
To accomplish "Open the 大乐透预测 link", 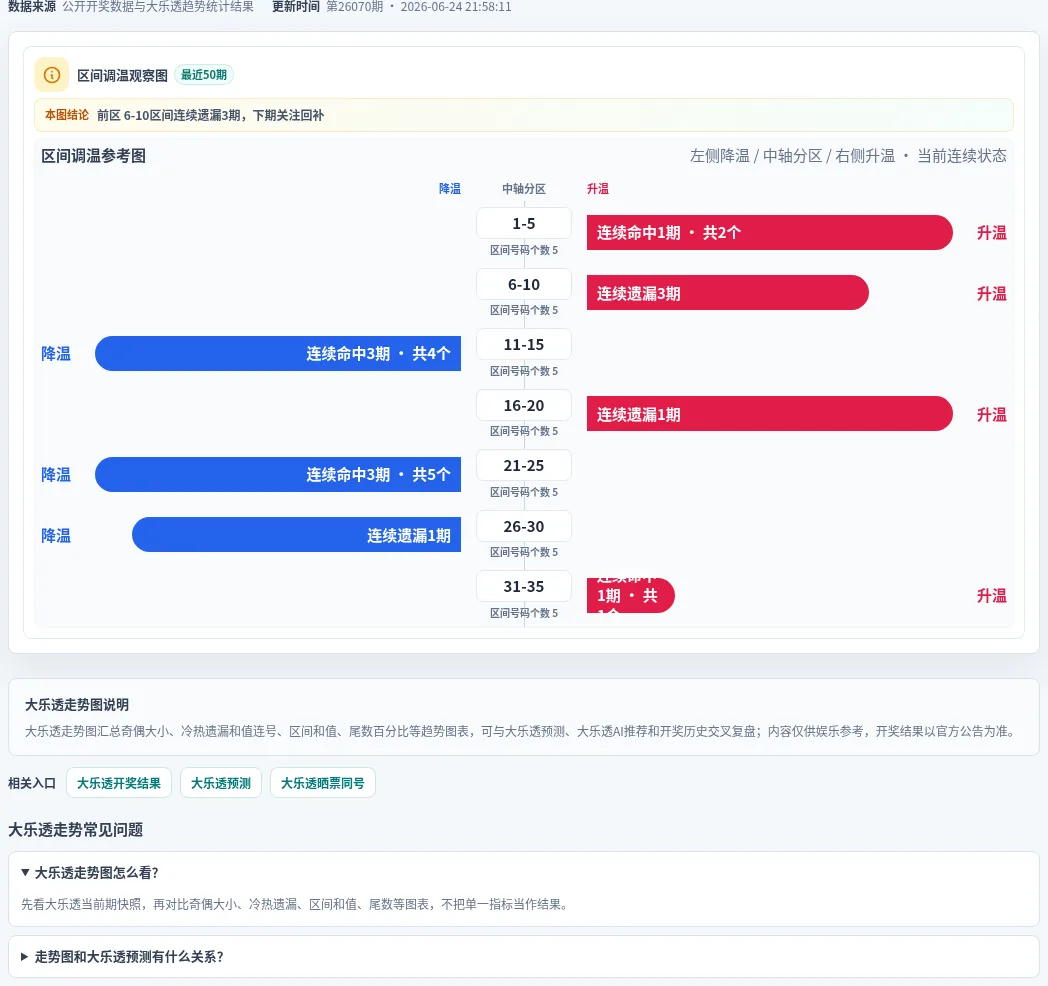I will click(221, 783).
